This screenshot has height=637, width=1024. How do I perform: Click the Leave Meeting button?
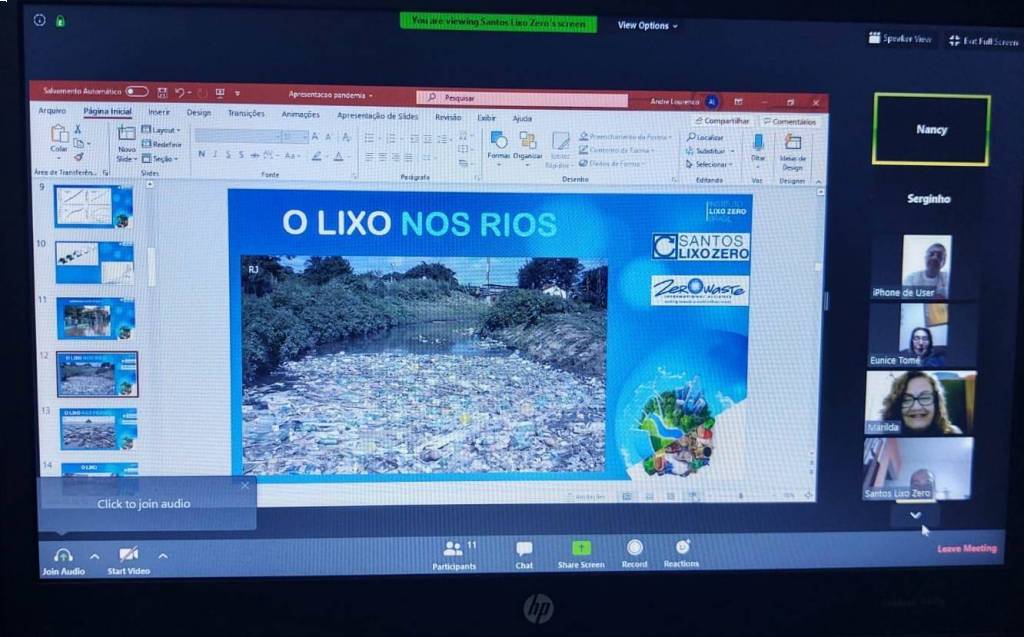[966, 548]
